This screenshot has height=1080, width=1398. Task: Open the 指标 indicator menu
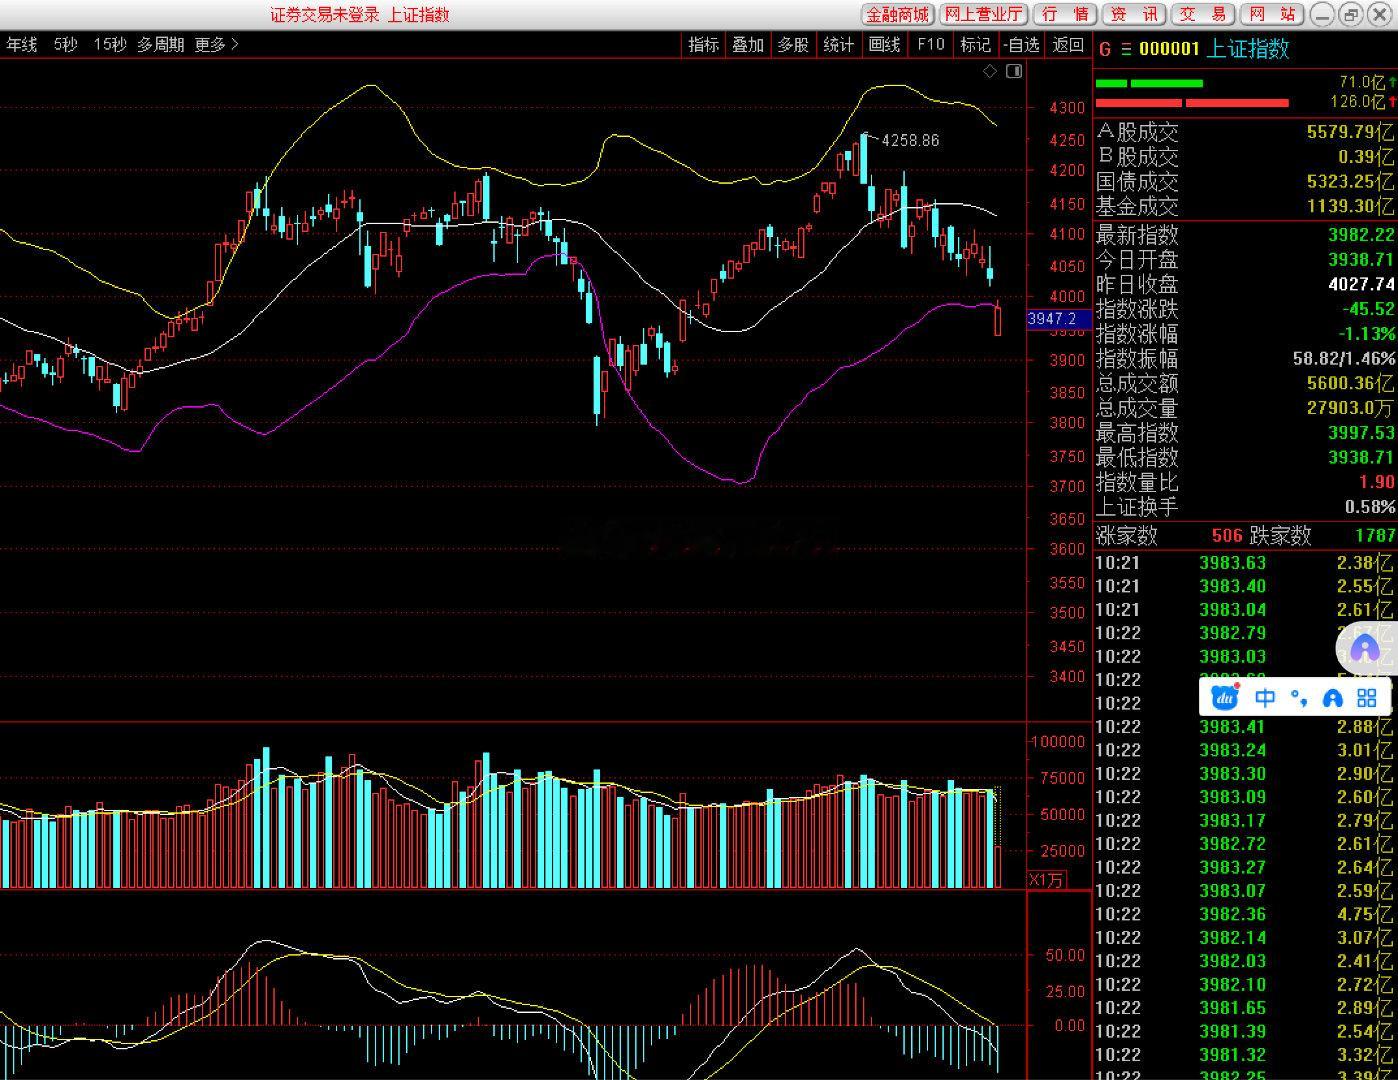tap(704, 44)
